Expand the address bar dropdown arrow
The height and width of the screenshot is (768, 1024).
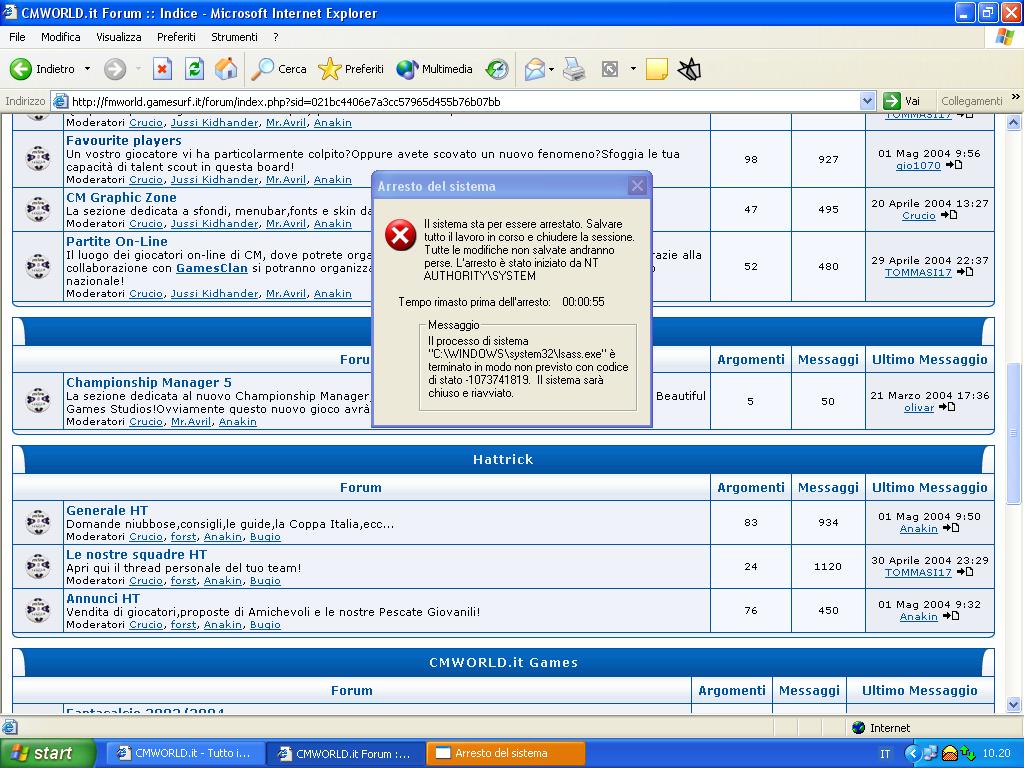tap(867, 101)
